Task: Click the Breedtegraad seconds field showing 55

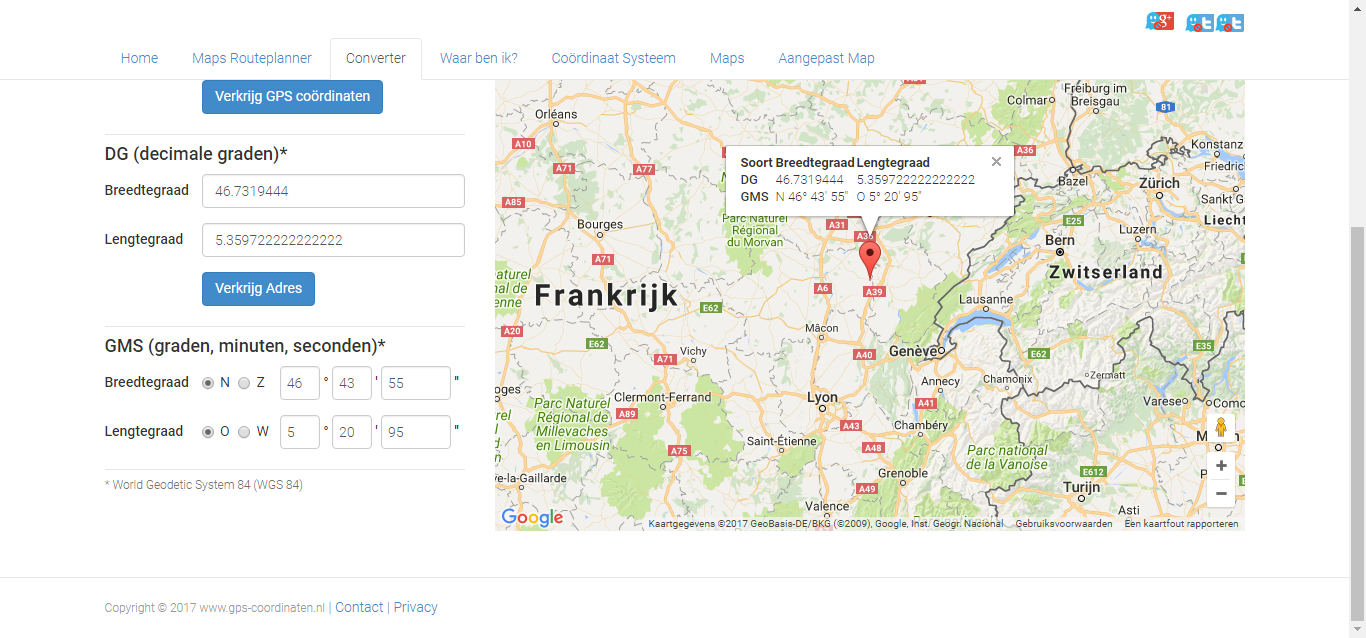Action: [x=416, y=383]
